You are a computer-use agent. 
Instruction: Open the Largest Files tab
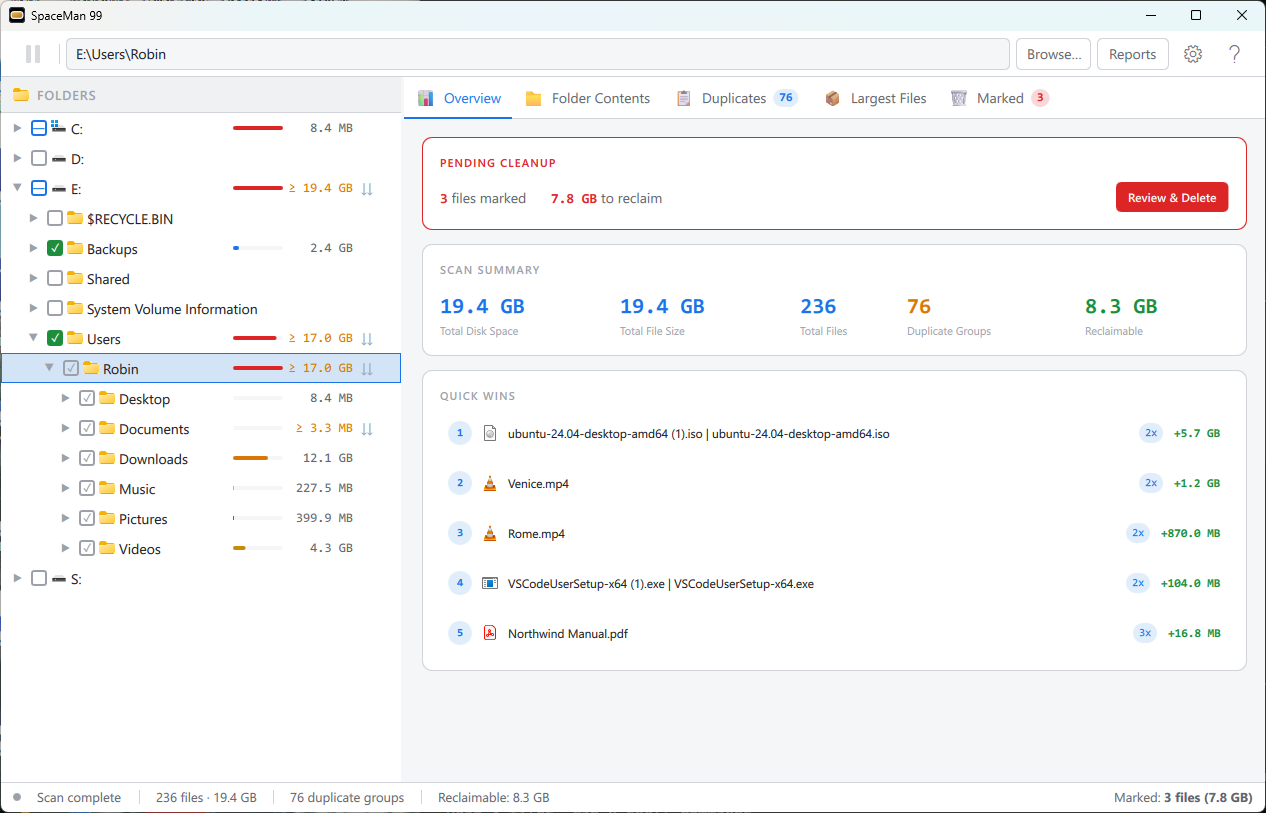click(x=875, y=98)
